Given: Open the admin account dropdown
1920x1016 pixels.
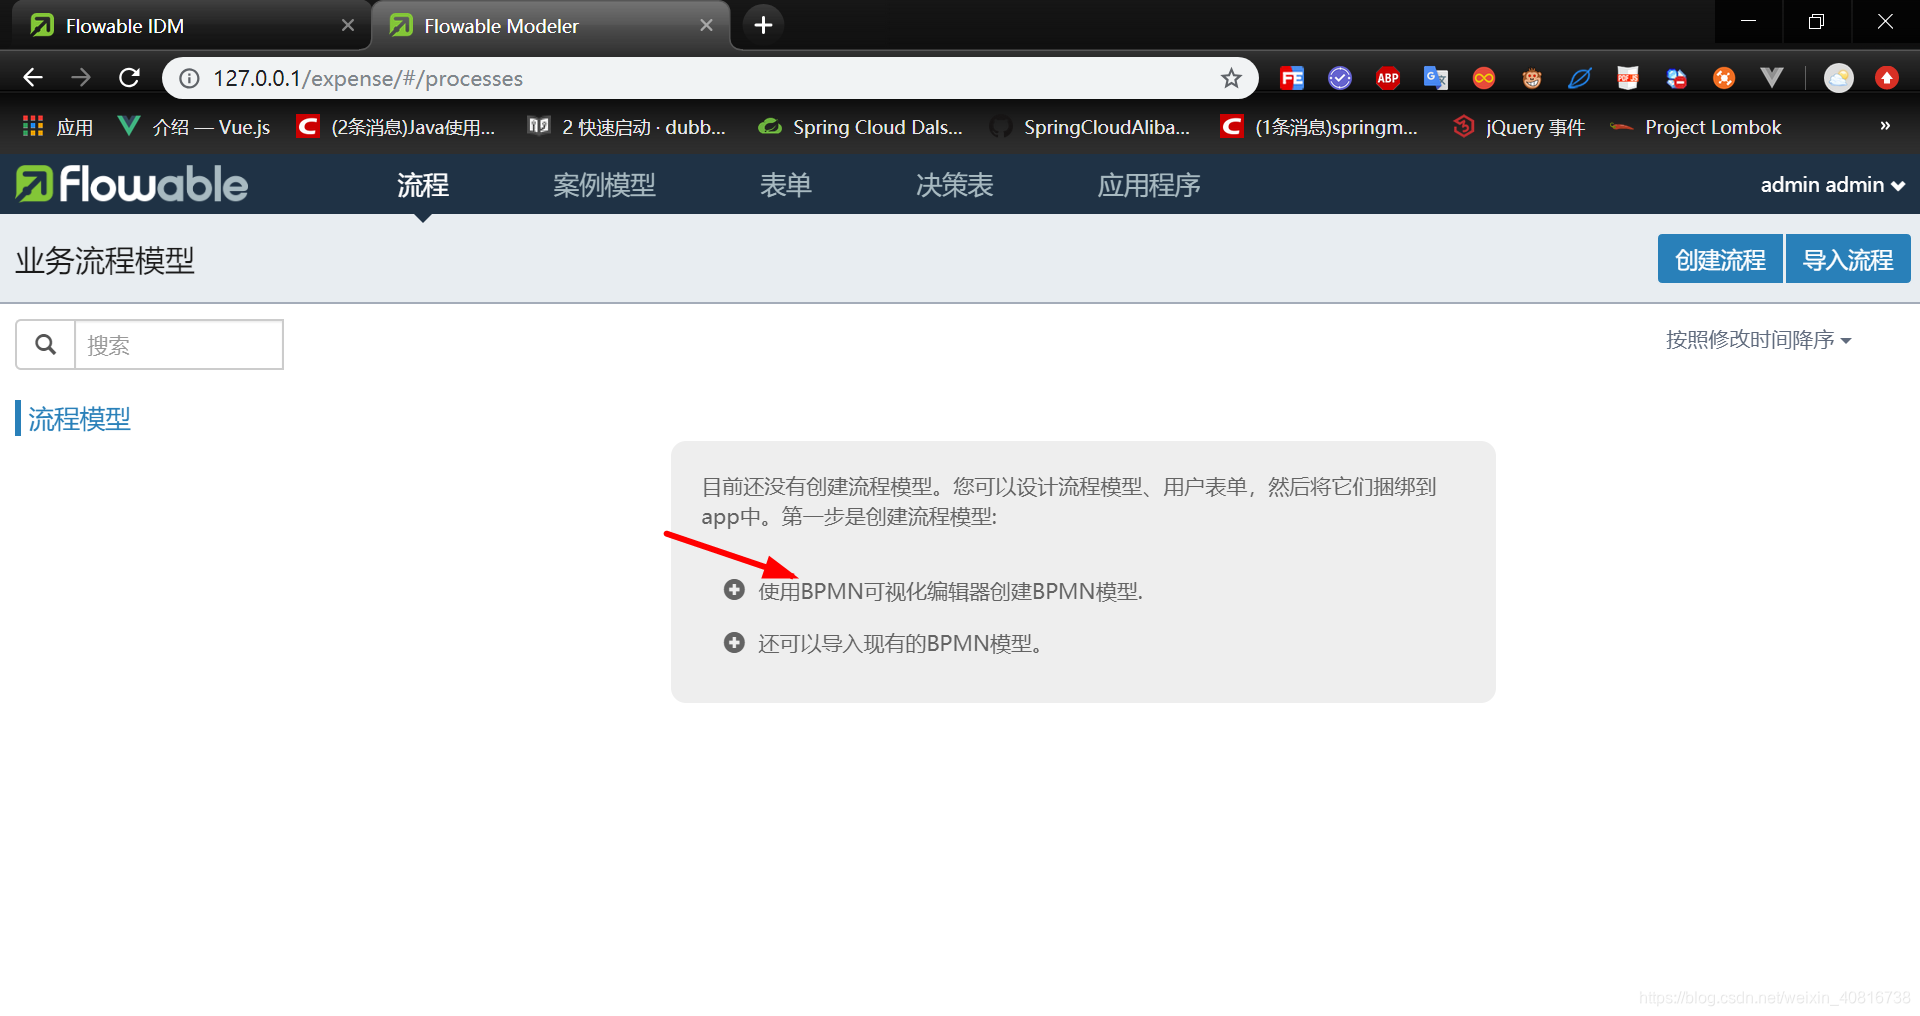Looking at the screenshot, I should [1832, 184].
